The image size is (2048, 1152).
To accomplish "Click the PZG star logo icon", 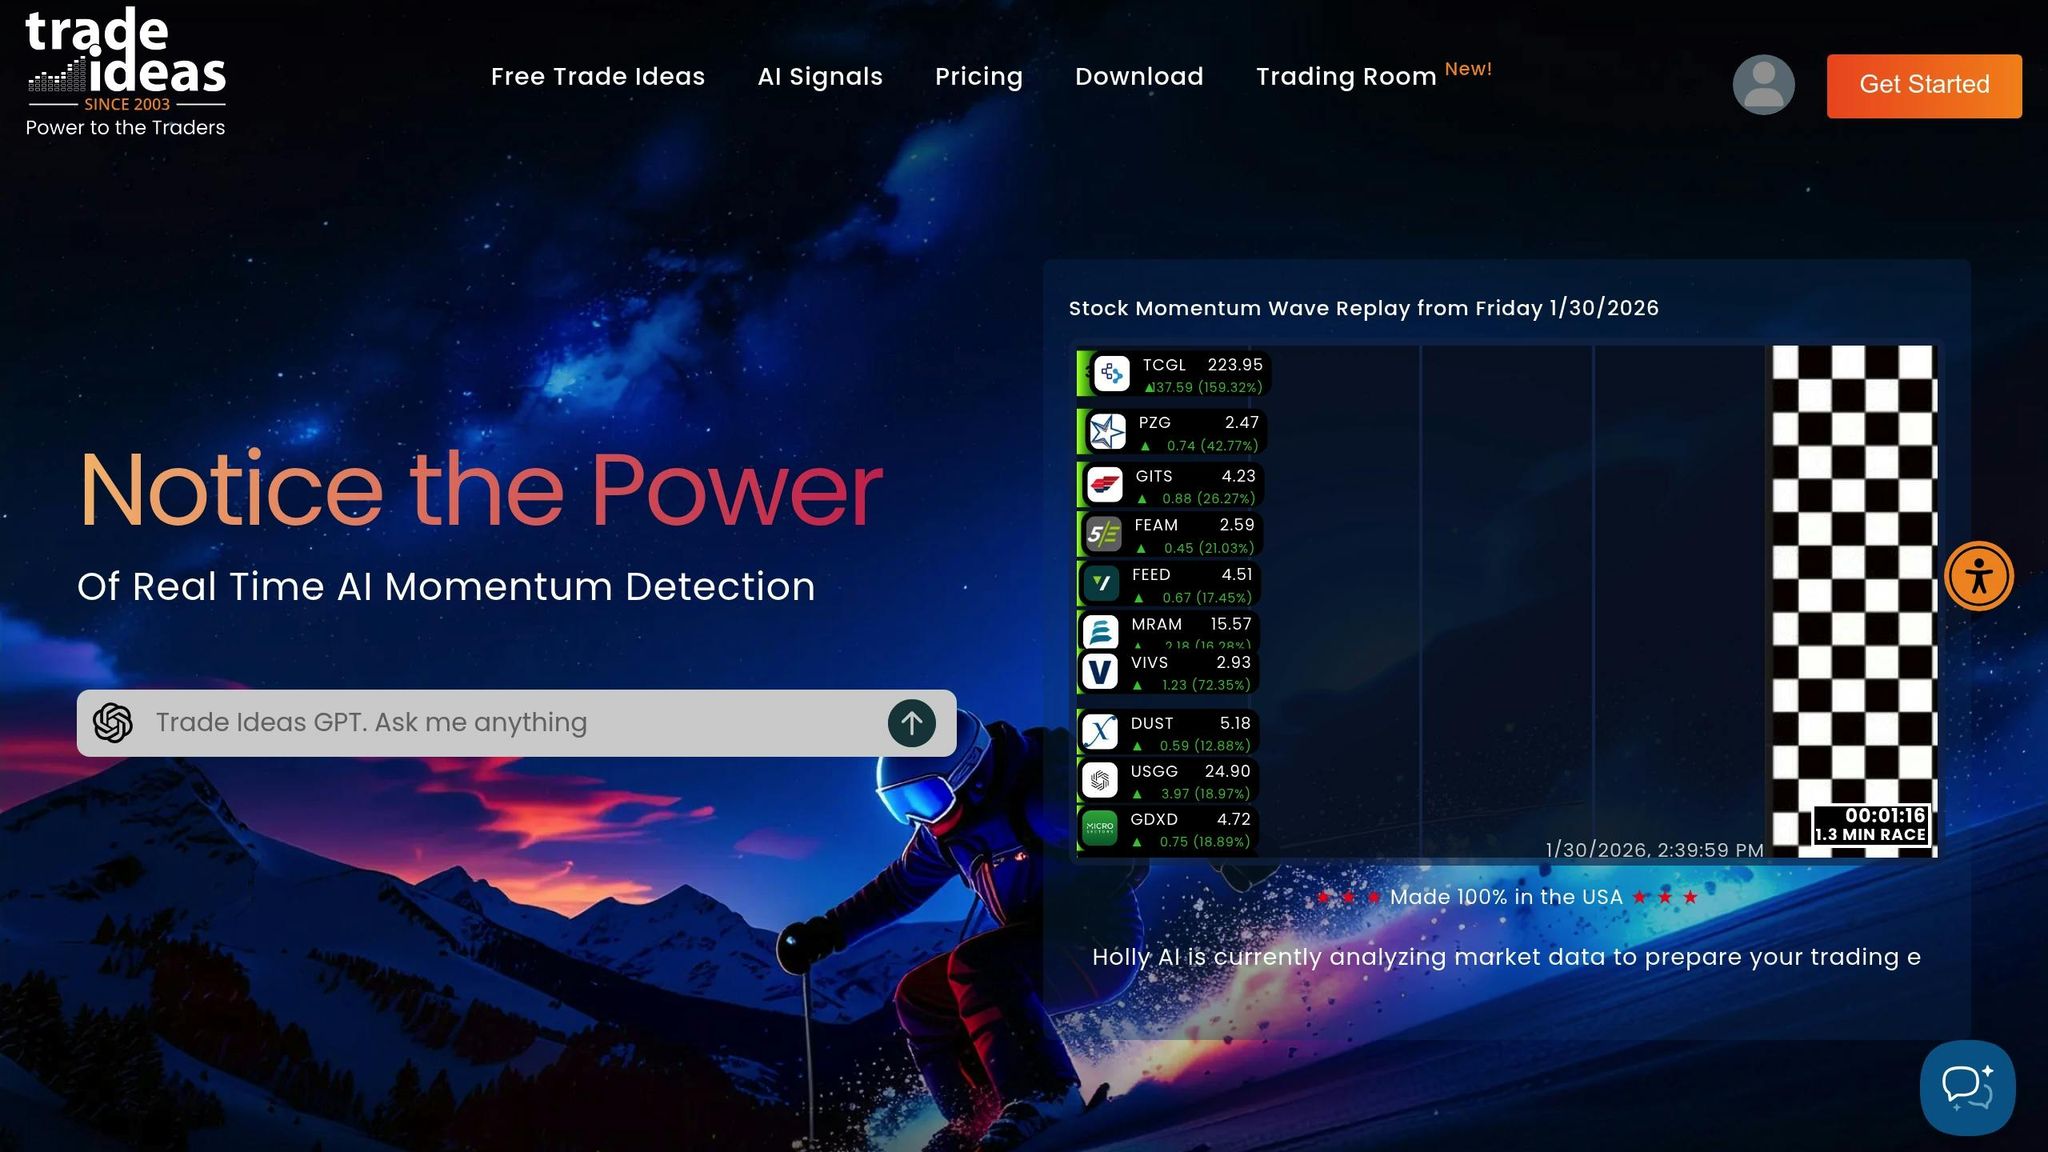I will tap(1107, 432).
